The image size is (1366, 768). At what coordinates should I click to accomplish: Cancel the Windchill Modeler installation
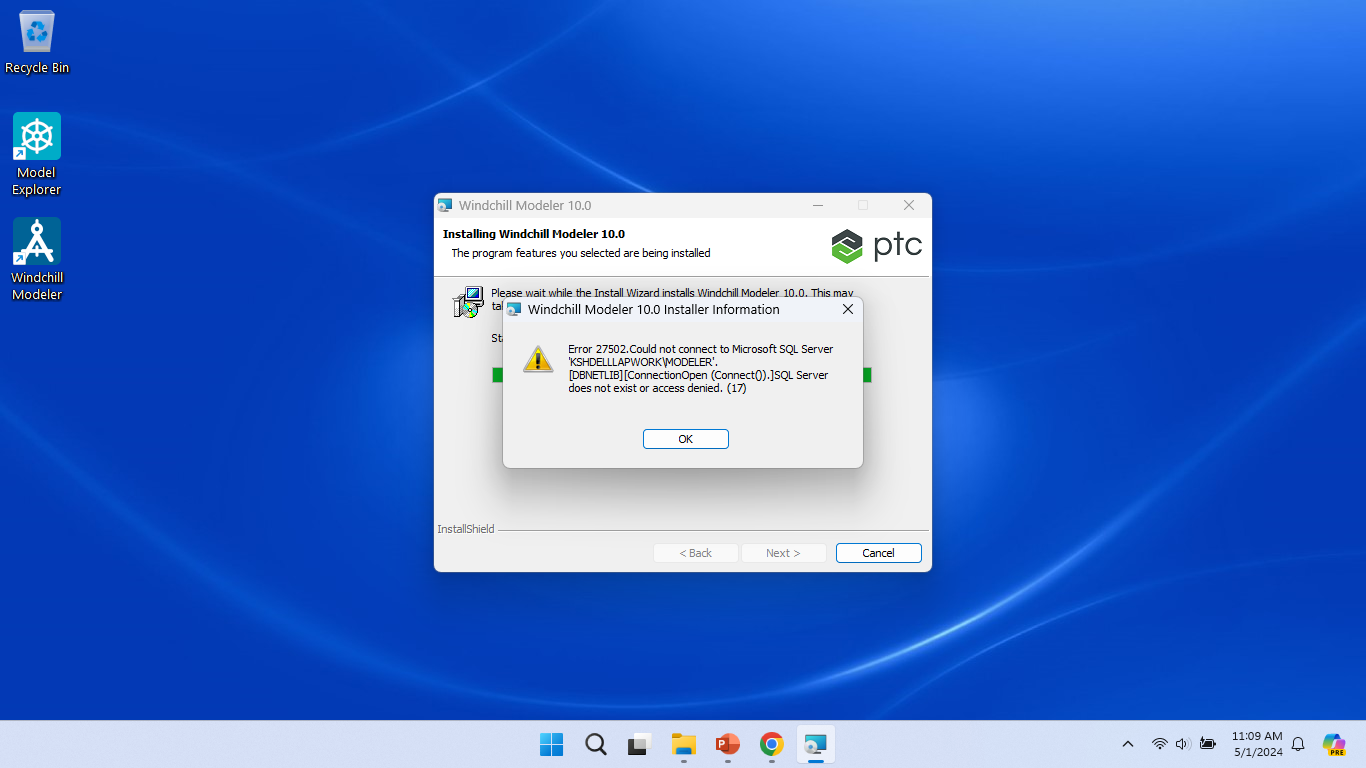tap(878, 552)
